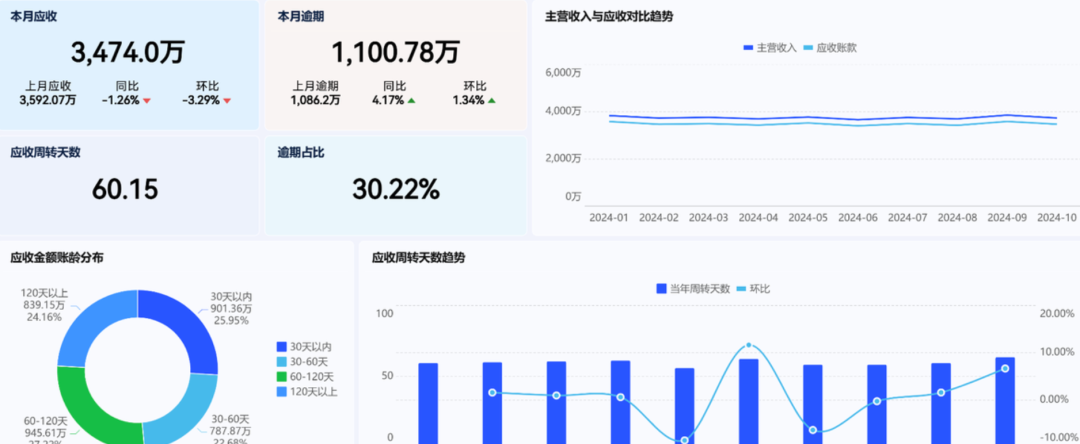The width and height of the screenshot is (1080, 444).
Task: Hide the 当年周转天数 bar series via legend
Action: click(x=693, y=288)
